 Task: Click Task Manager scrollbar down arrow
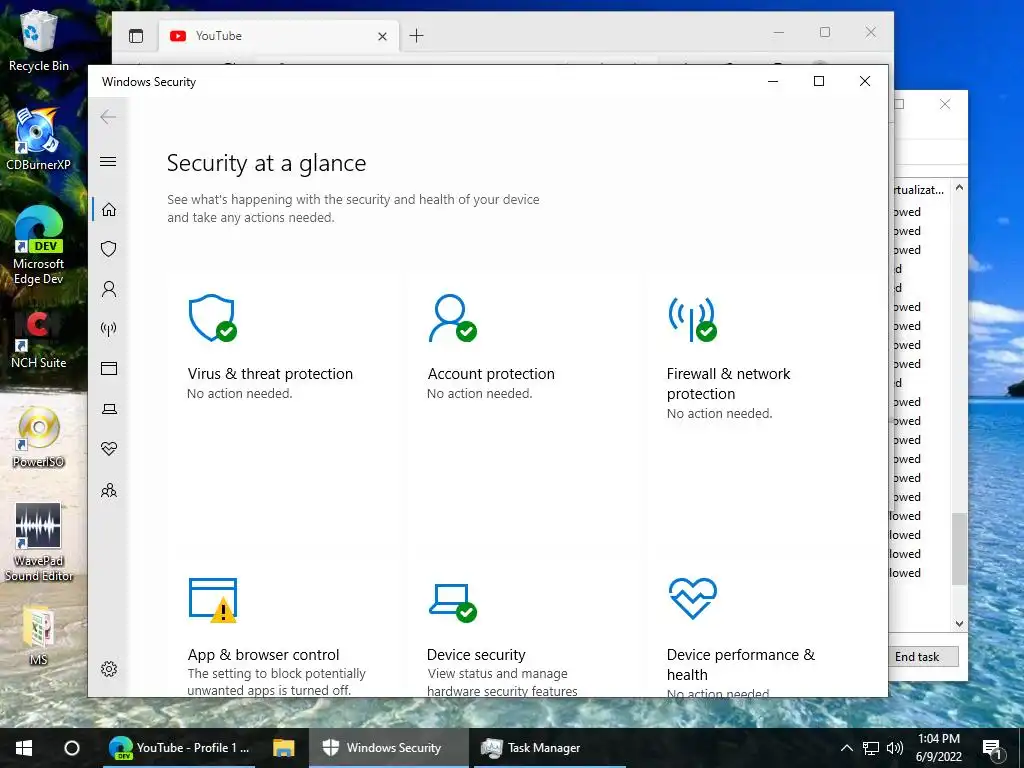pyautogui.click(x=959, y=623)
